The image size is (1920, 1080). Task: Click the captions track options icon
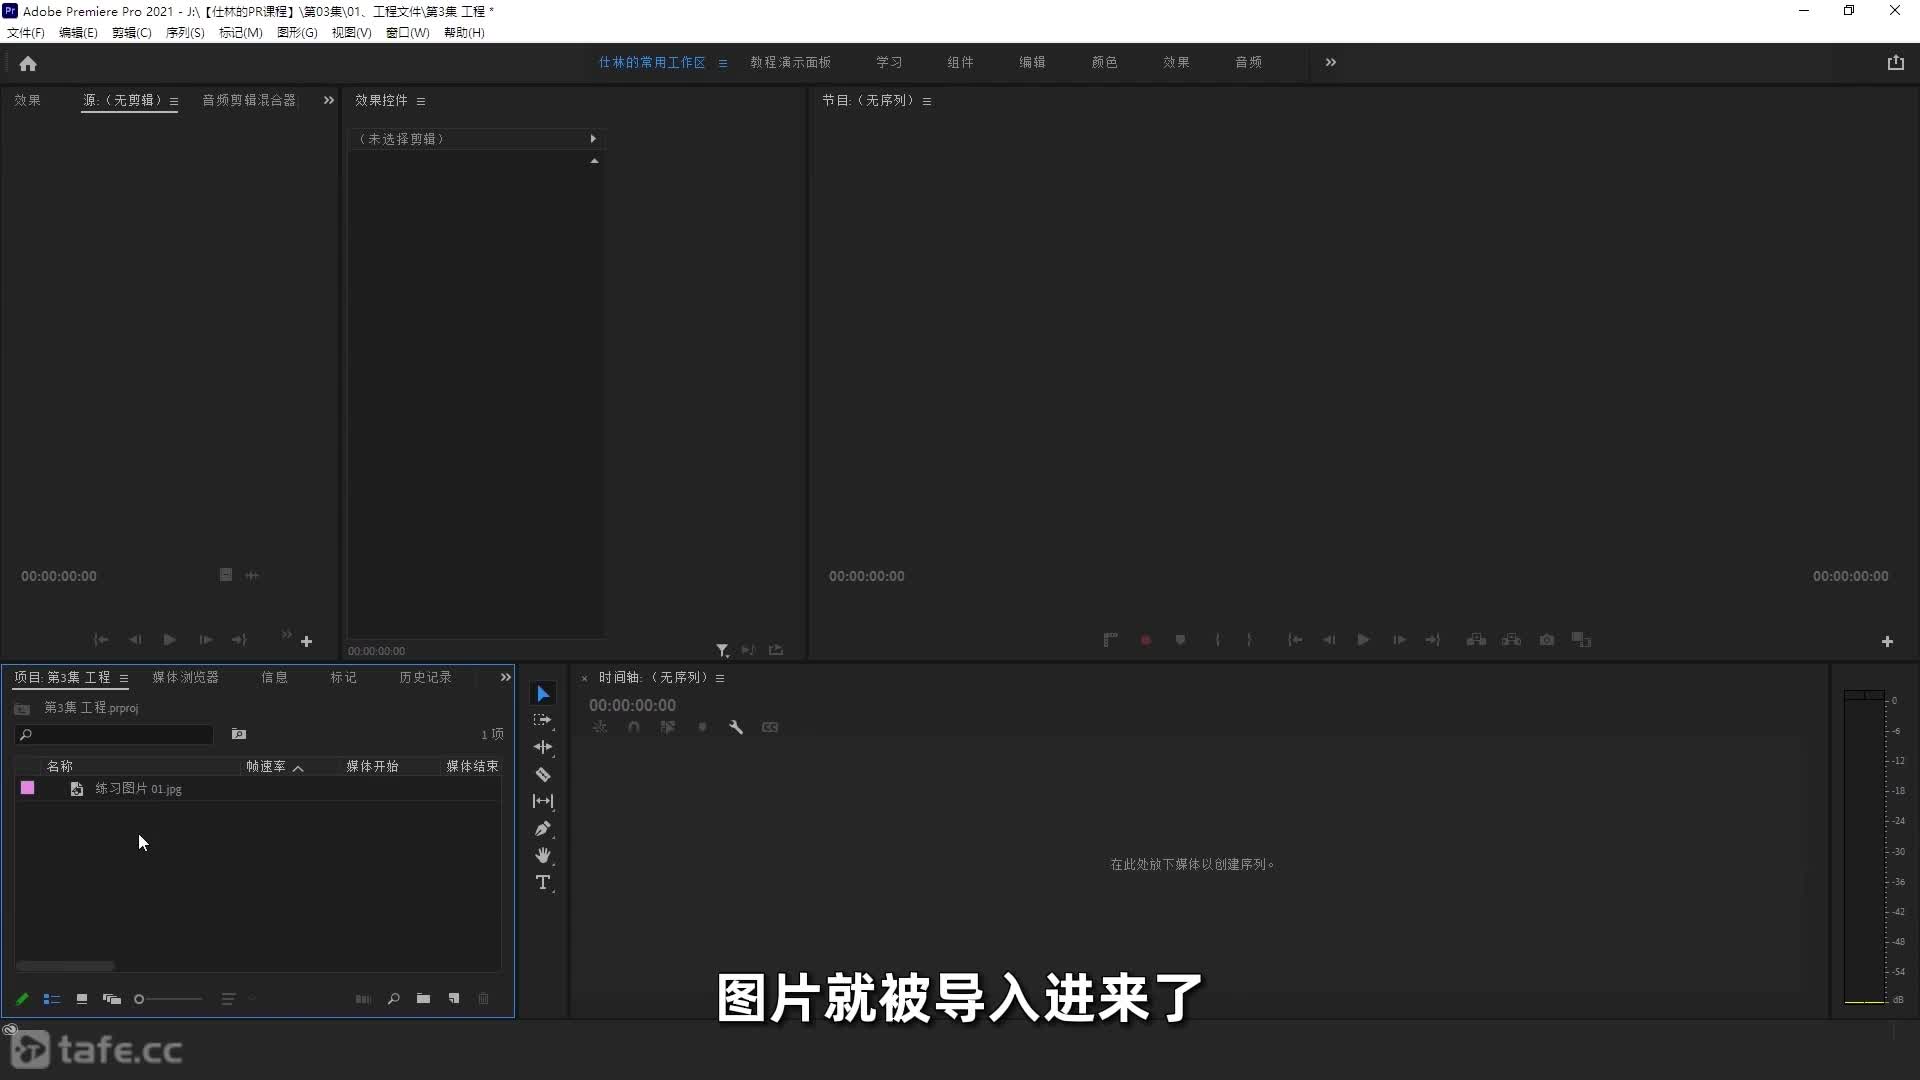[x=770, y=727]
